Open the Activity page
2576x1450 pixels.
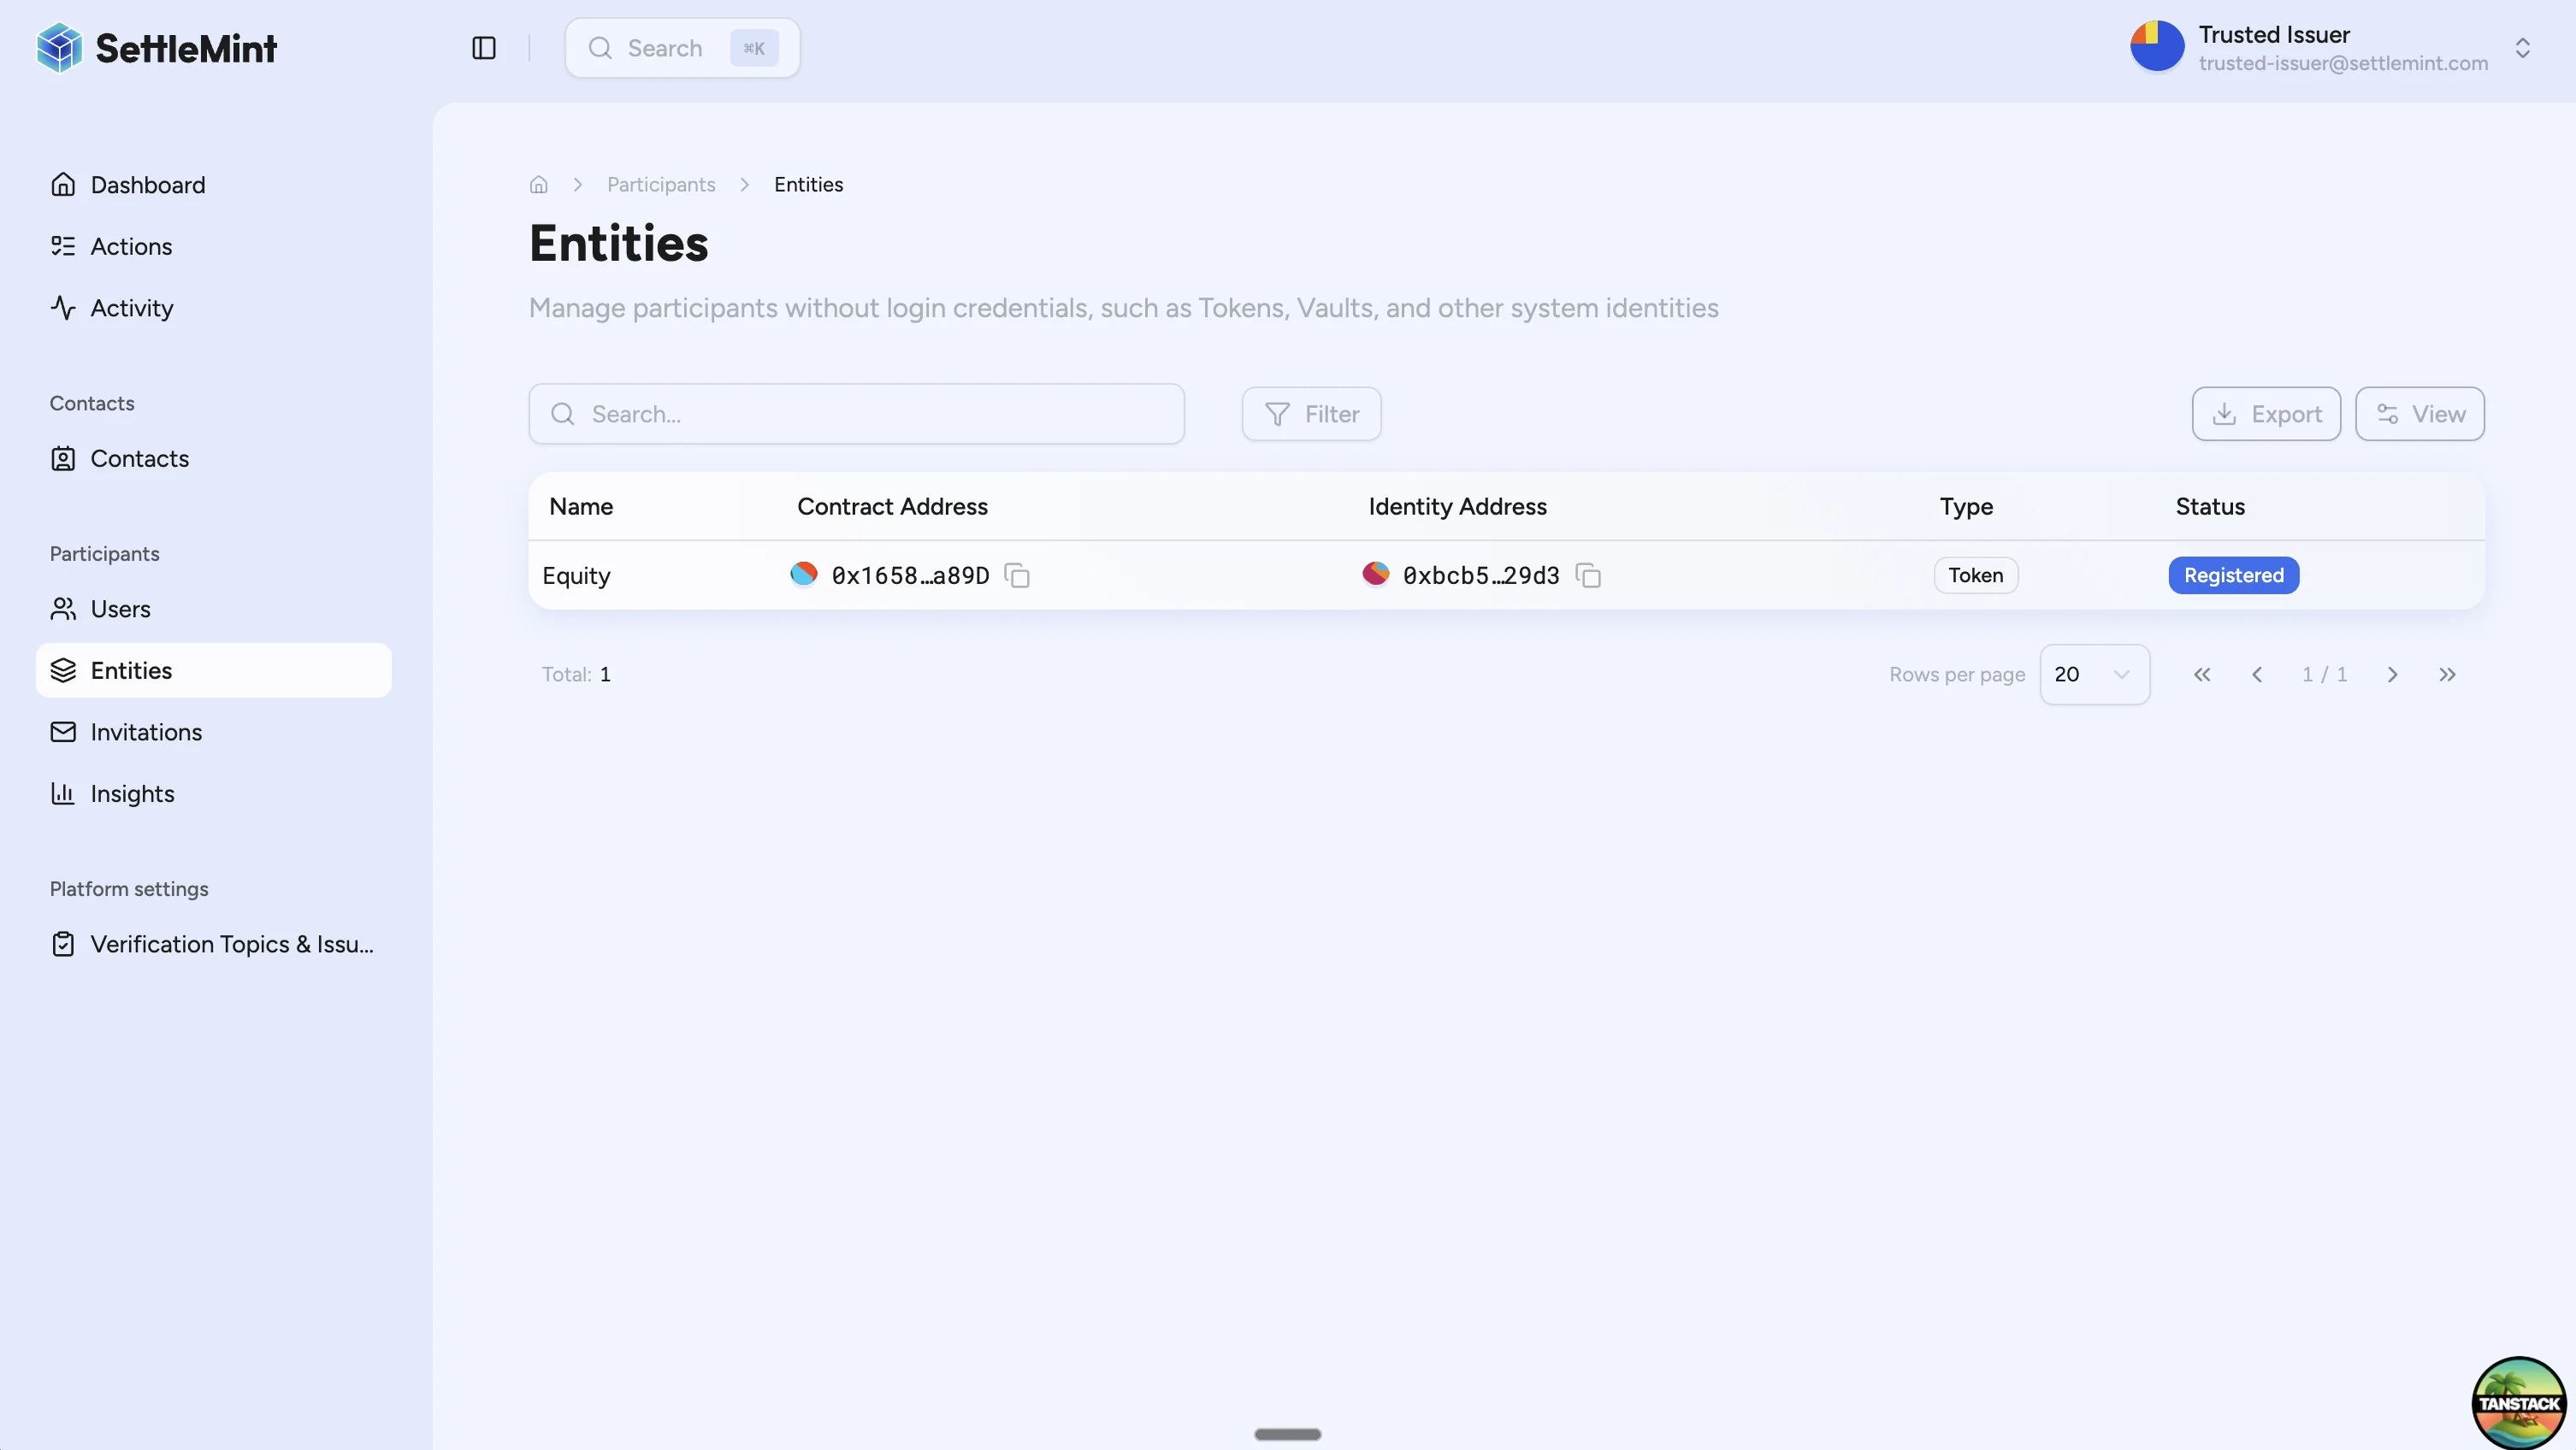132,307
